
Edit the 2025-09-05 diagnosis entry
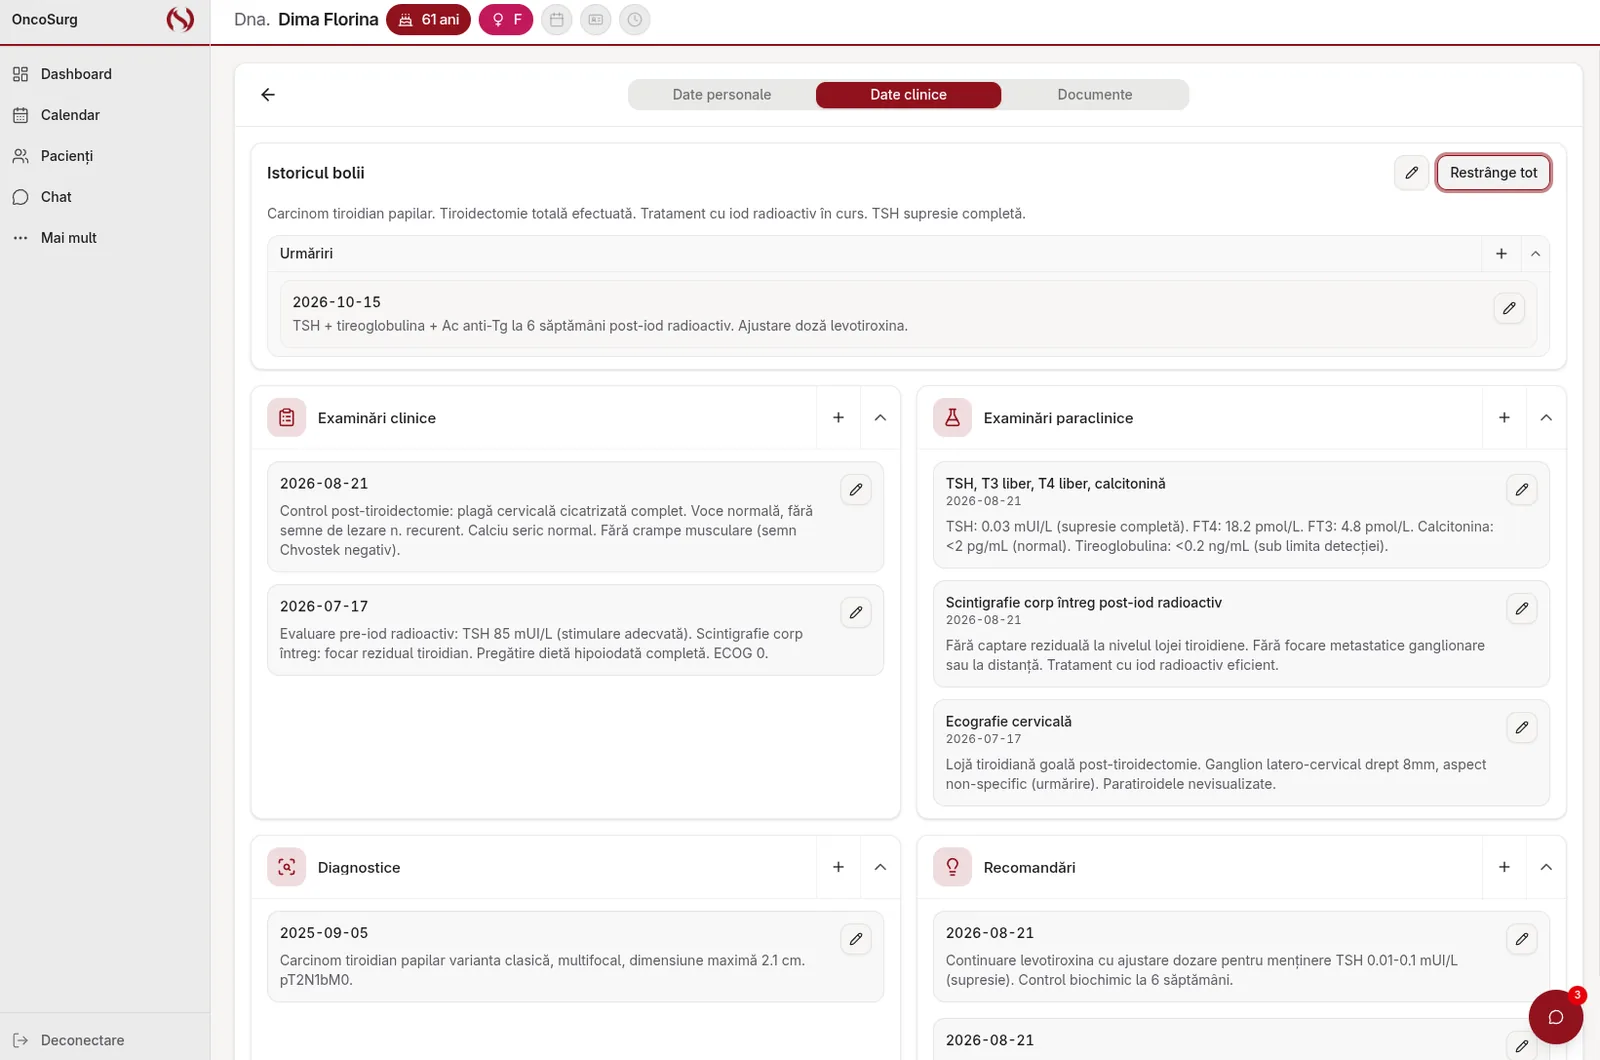click(856, 939)
